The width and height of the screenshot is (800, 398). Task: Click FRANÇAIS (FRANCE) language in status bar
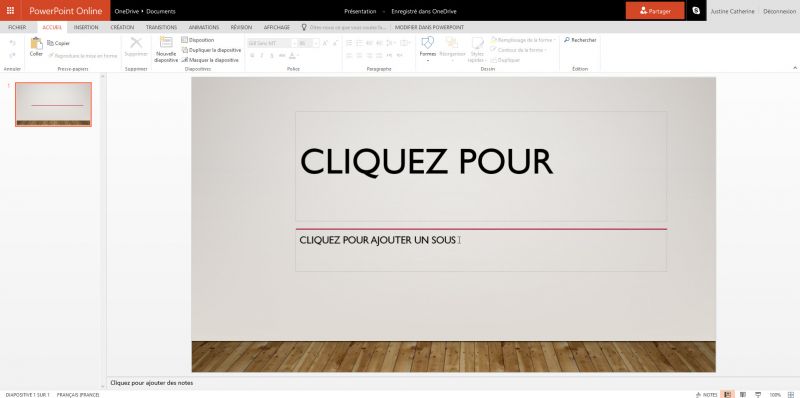pyautogui.click(x=78, y=394)
